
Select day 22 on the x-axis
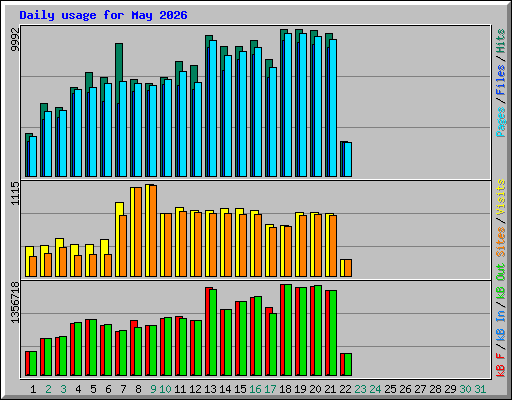[345, 389]
